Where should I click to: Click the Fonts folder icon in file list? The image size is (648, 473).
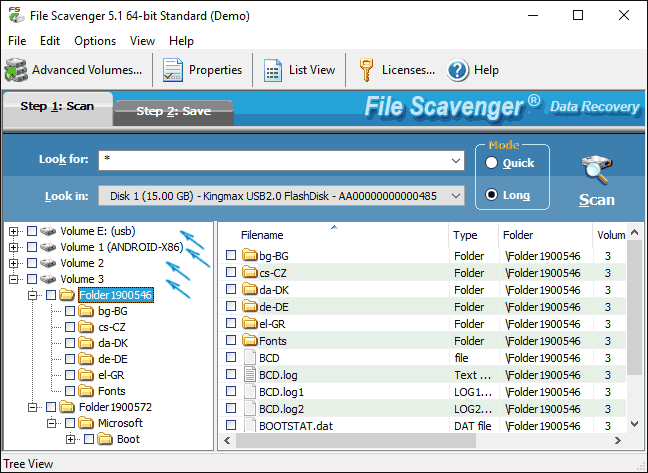250,341
